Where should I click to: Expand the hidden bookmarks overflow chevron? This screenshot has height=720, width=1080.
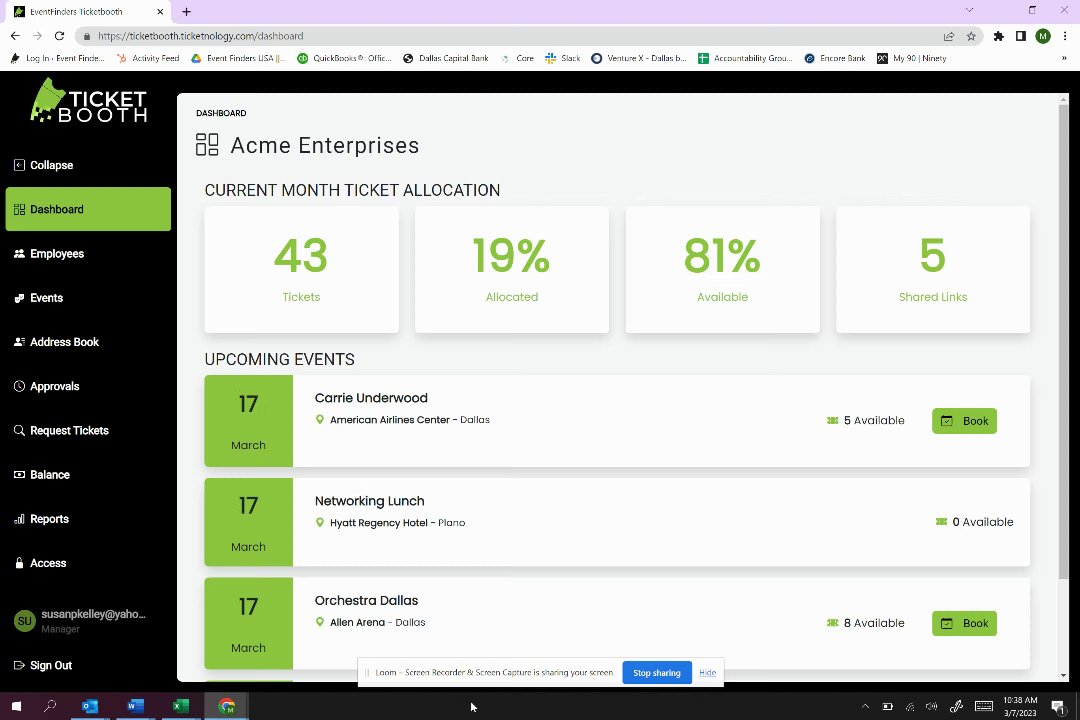[1063, 58]
